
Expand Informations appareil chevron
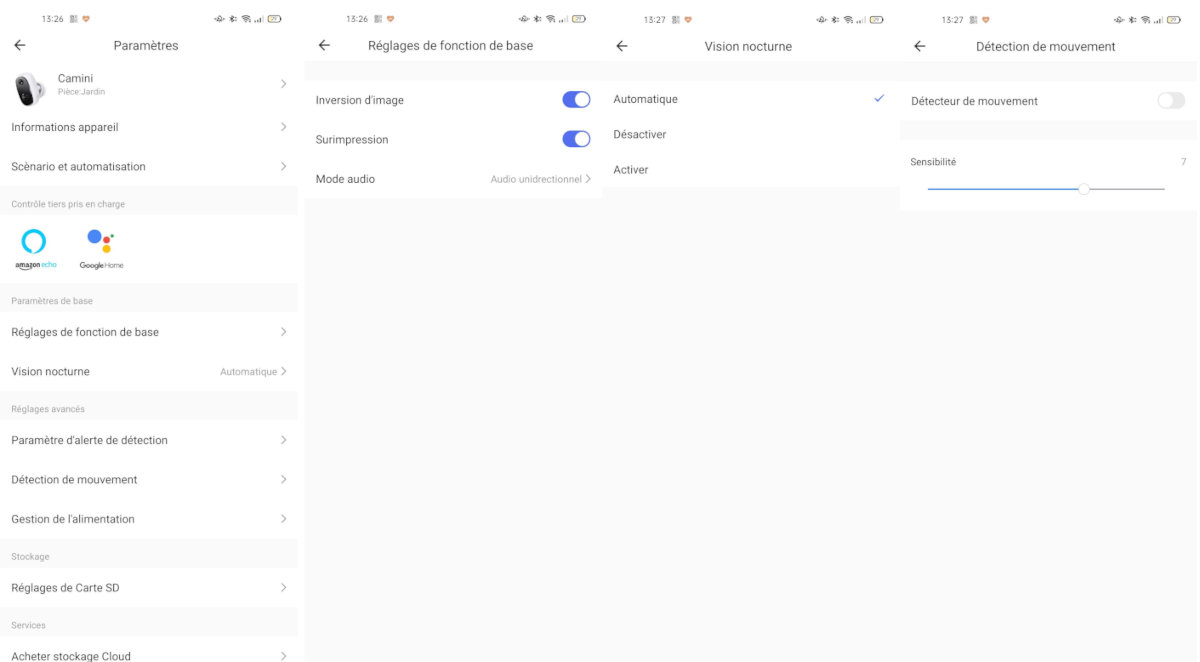284,127
